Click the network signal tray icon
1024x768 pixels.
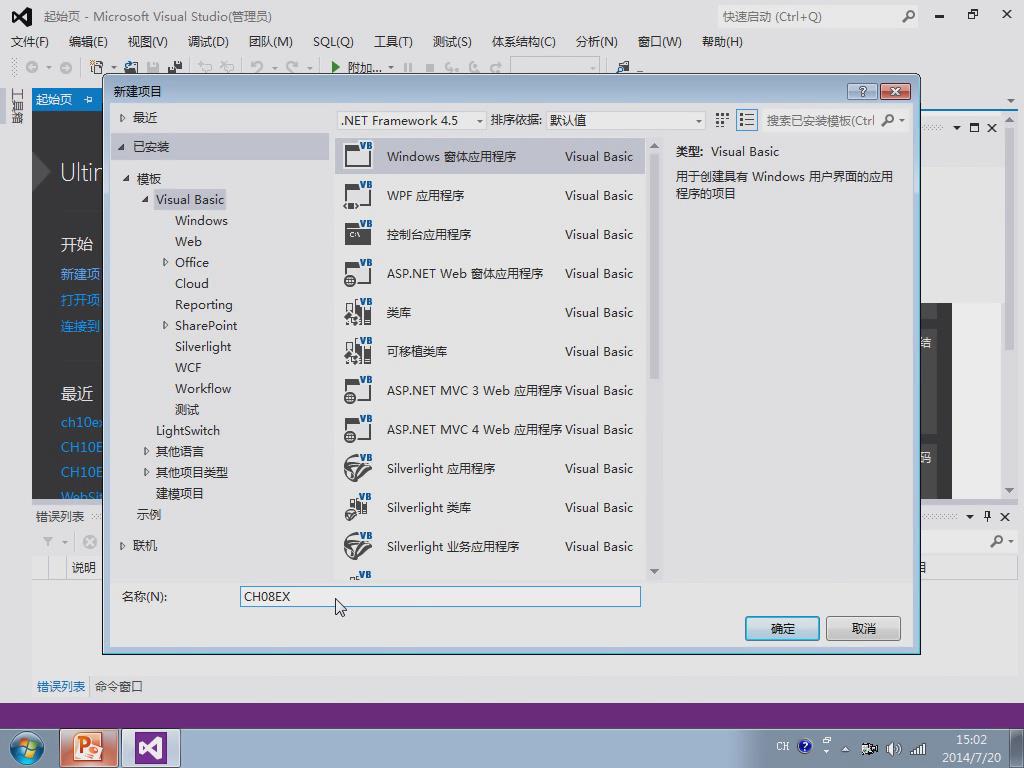point(918,748)
